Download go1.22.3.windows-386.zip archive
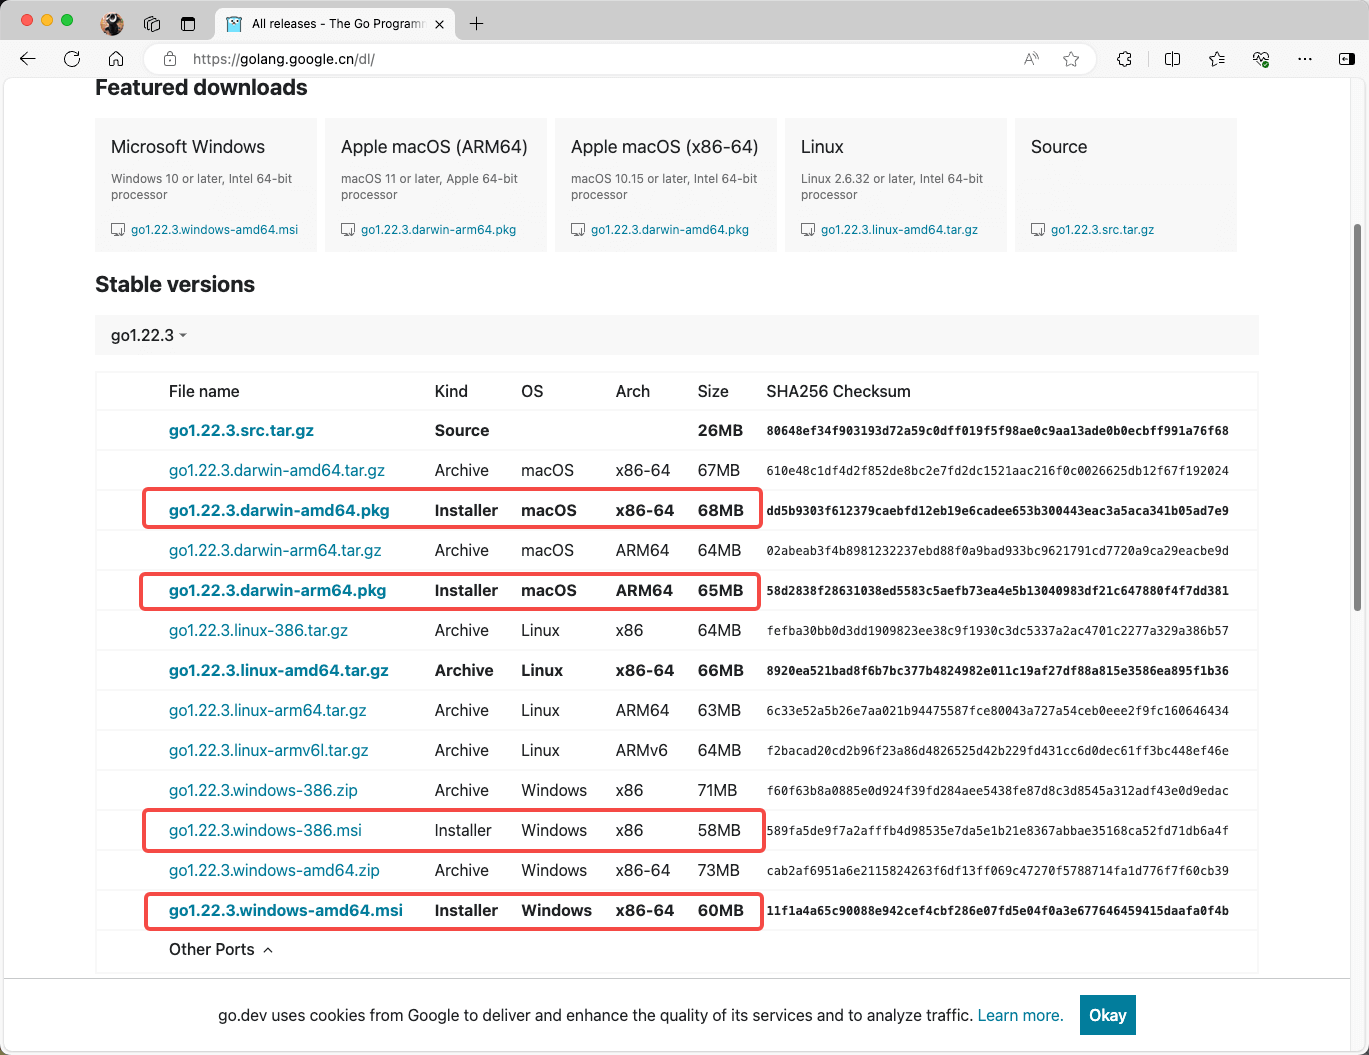 263,790
